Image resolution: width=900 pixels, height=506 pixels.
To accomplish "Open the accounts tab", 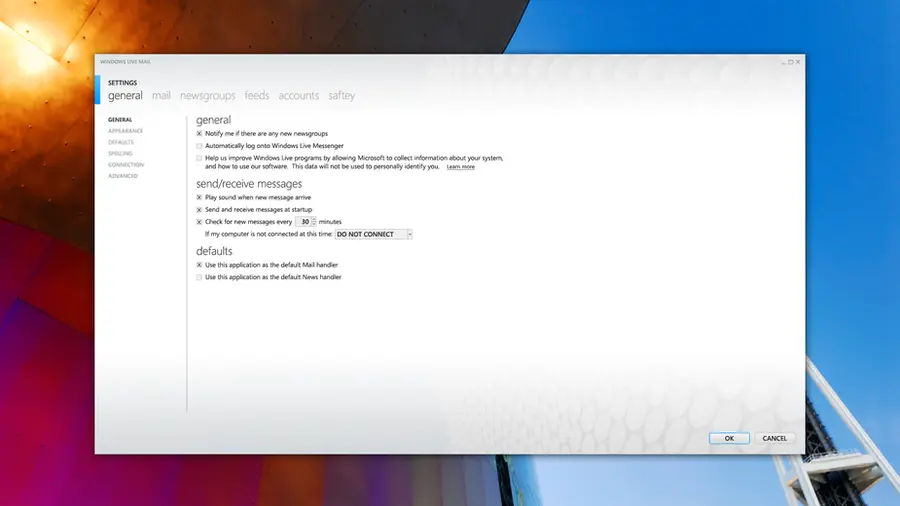I will pos(298,95).
